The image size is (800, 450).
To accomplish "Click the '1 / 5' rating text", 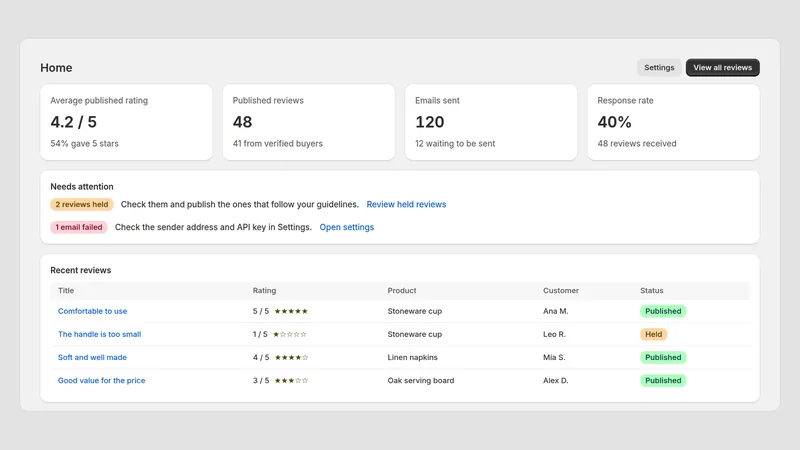I will pyautogui.click(x=260, y=334).
